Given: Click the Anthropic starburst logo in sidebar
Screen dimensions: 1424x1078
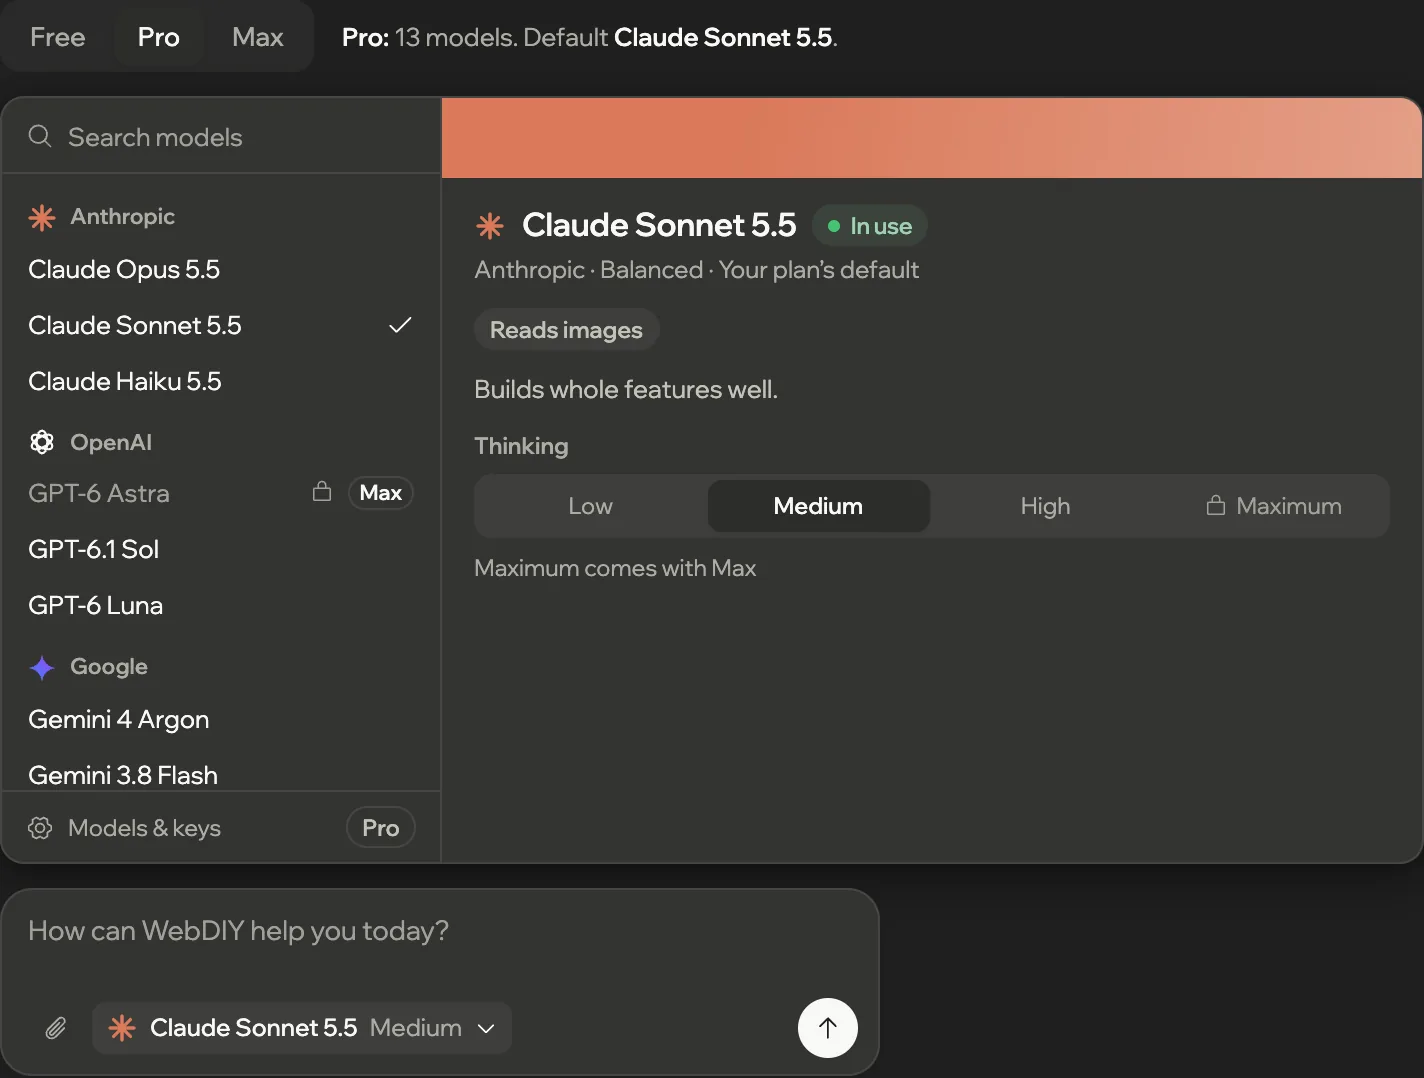Looking at the screenshot, I should click(42, 217).
